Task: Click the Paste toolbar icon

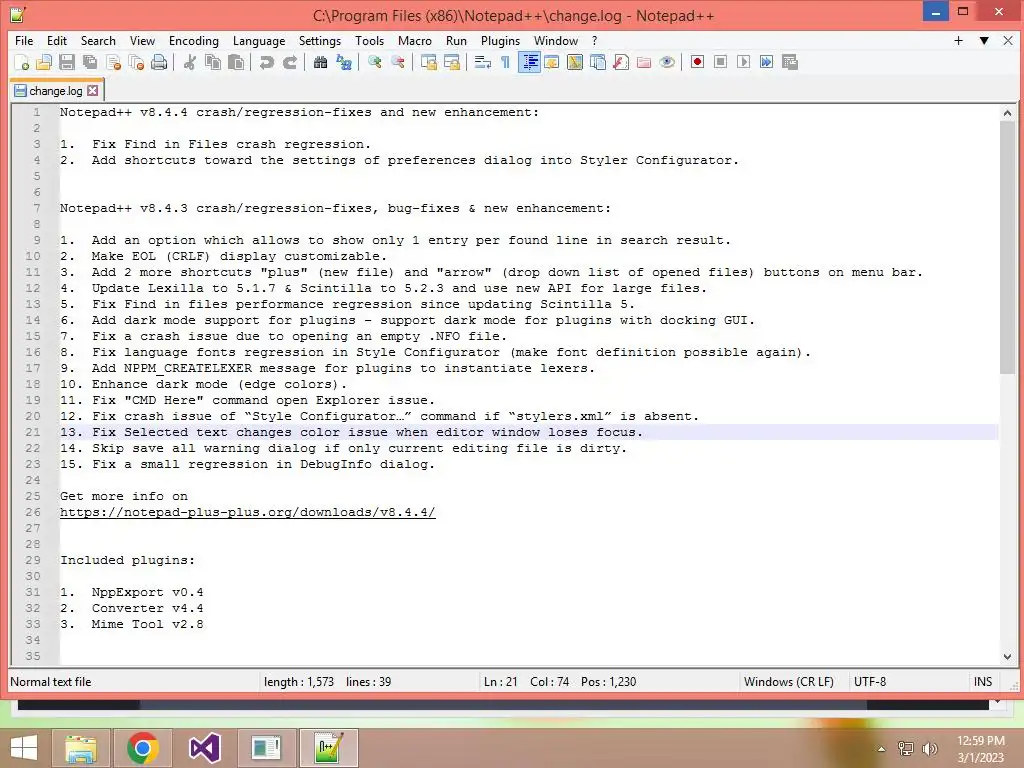Action: coord(236,62)
